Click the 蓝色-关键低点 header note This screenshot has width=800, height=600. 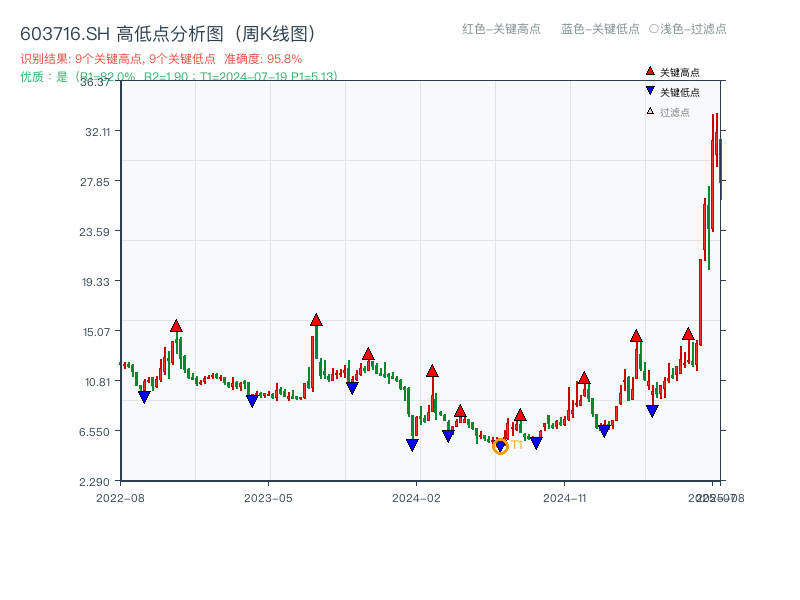(x=600, y=29)
